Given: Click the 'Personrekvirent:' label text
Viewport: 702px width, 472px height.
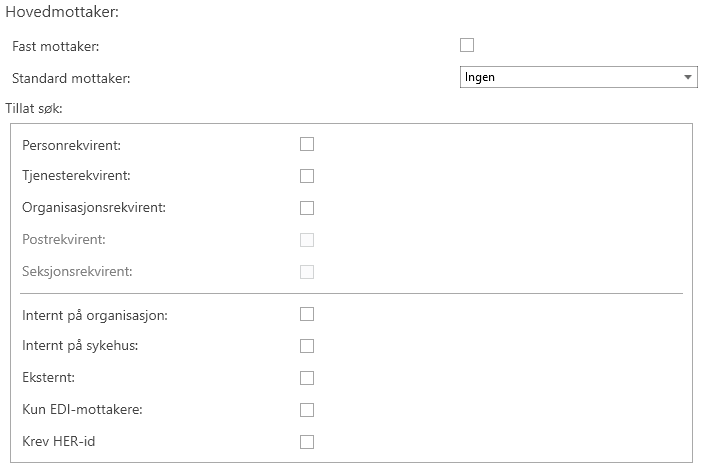Looking at the screenshot, I should pos(71,146).
